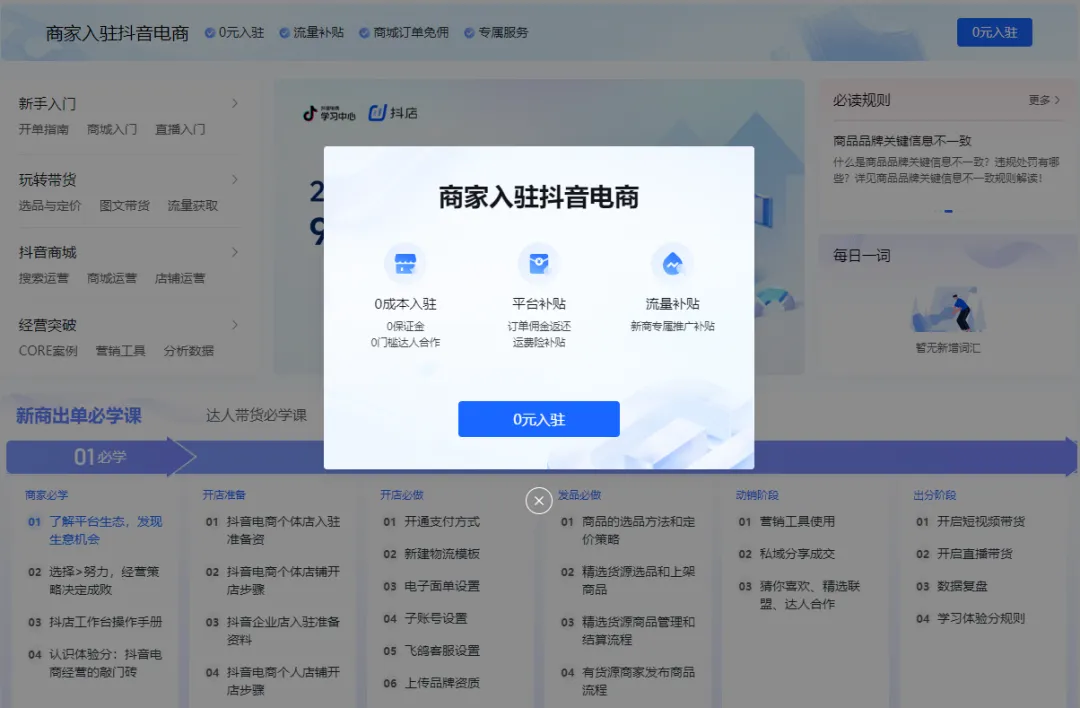This screenshot has width=1080, height=708.
Task: Open lesson 选择>努力，经营策略决定成败
Action: tap(104, 581)
